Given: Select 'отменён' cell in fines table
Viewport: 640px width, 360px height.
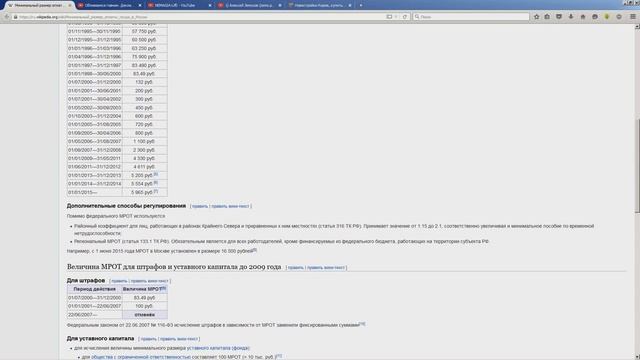Looking at the screenshot, I should (x=144, y=315).
